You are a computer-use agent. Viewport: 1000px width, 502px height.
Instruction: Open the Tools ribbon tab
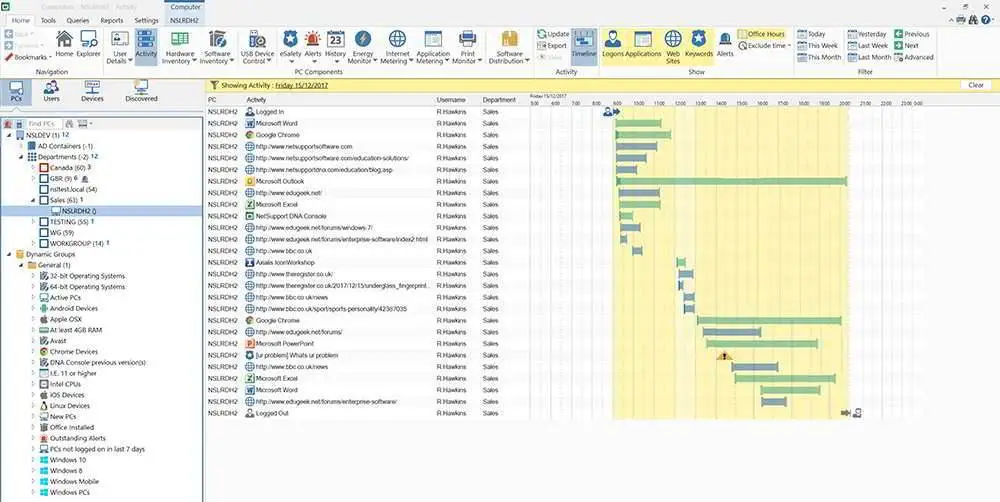[48, 20]
